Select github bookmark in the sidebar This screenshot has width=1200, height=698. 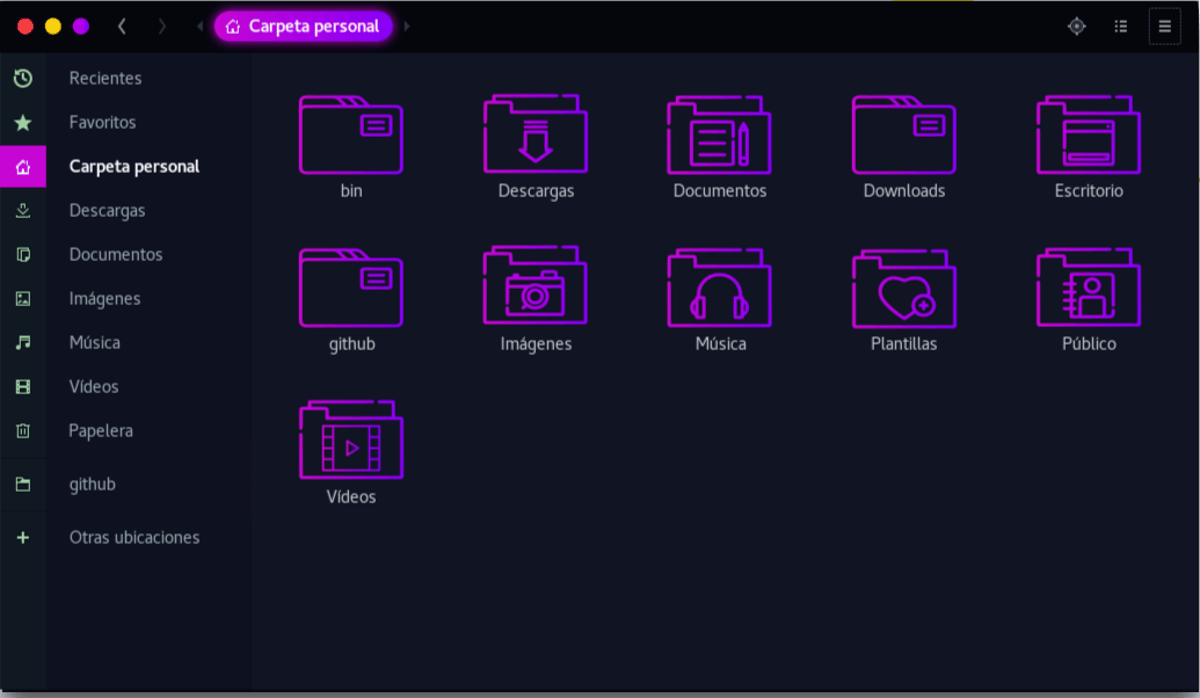click(x=92, y=485)
